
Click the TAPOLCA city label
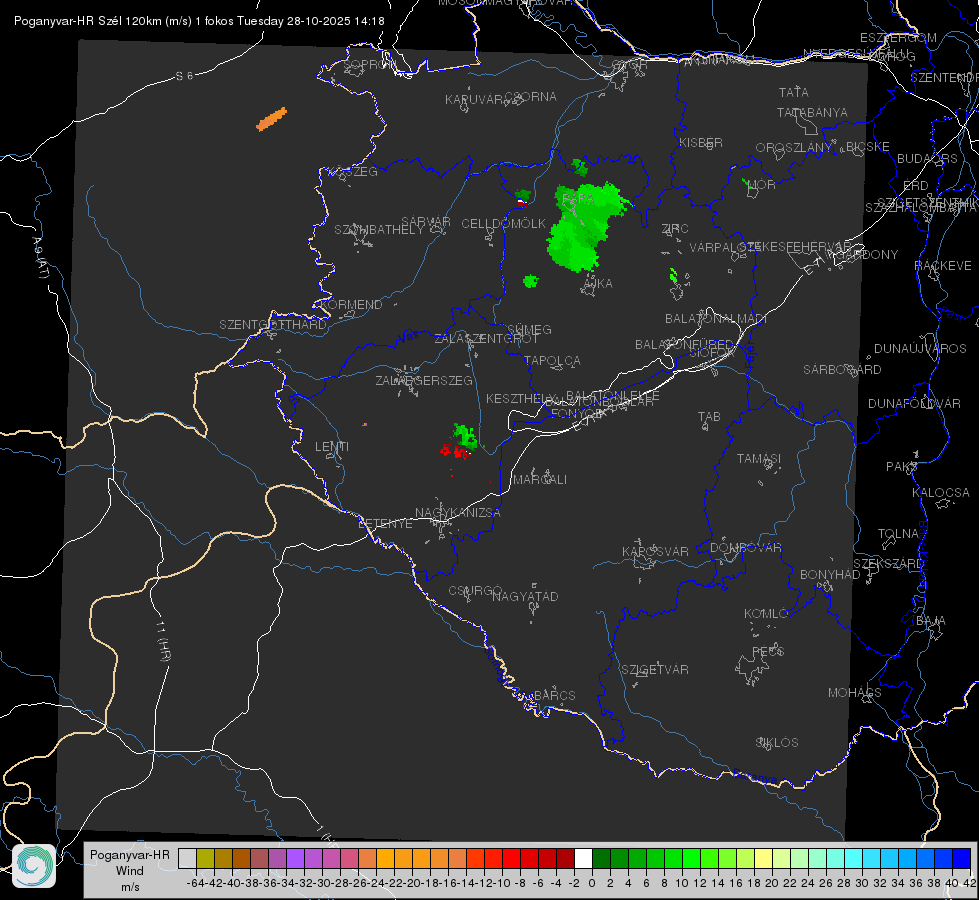[x=553, y=360]
